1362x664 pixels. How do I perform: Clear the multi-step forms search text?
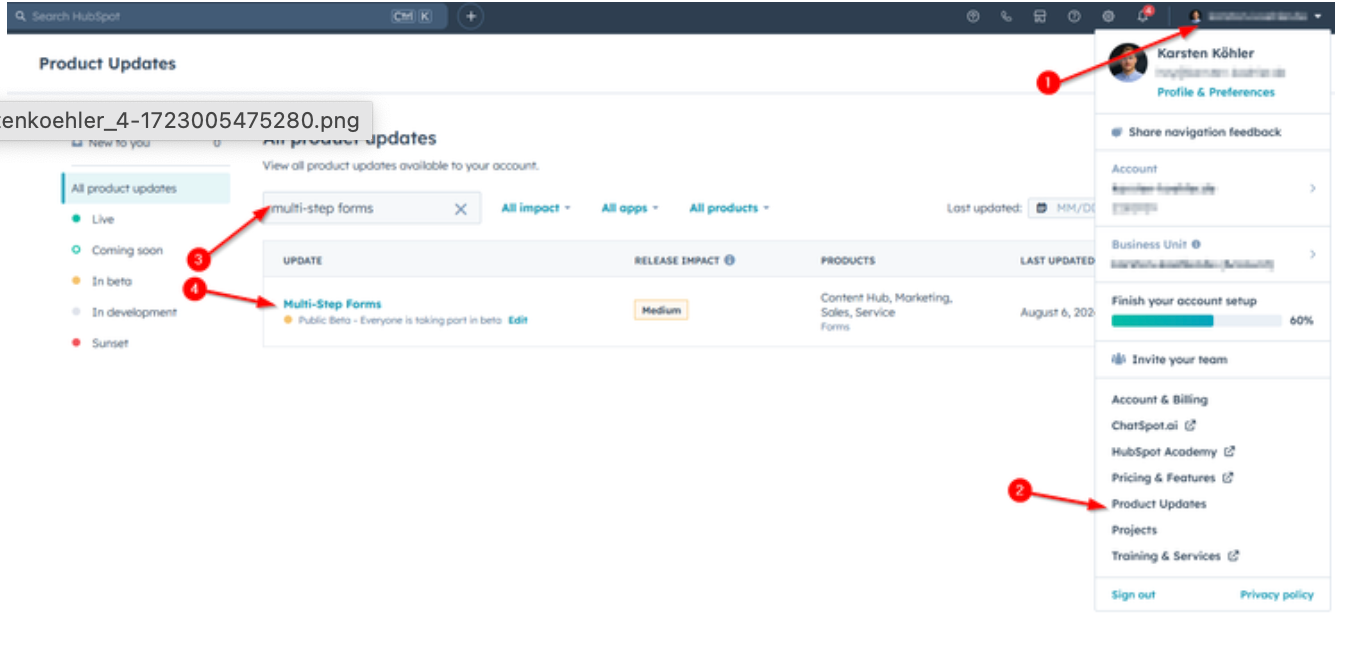coord(461,209)
